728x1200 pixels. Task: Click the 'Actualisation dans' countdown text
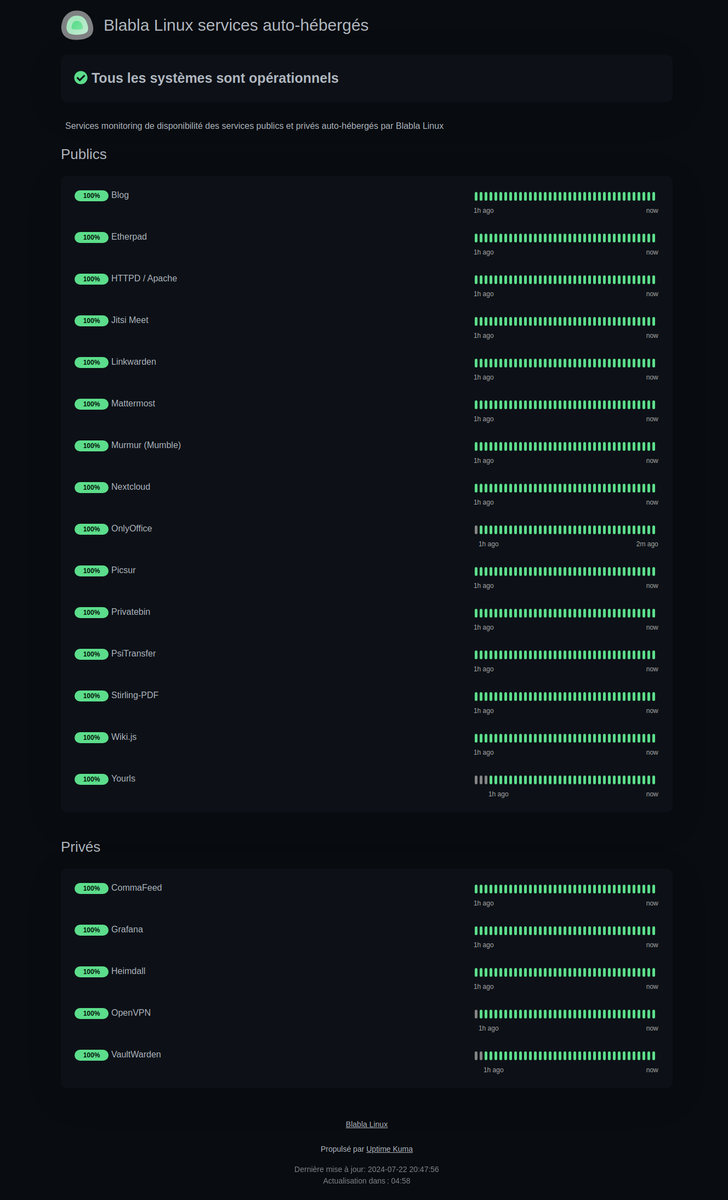point(366,1181)
